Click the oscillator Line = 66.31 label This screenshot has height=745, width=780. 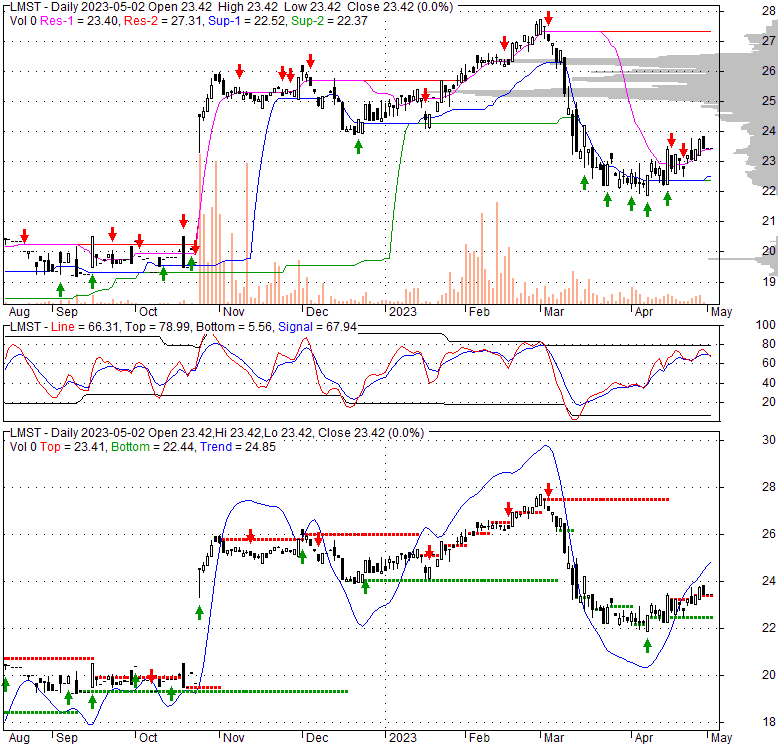coord(85,327)
